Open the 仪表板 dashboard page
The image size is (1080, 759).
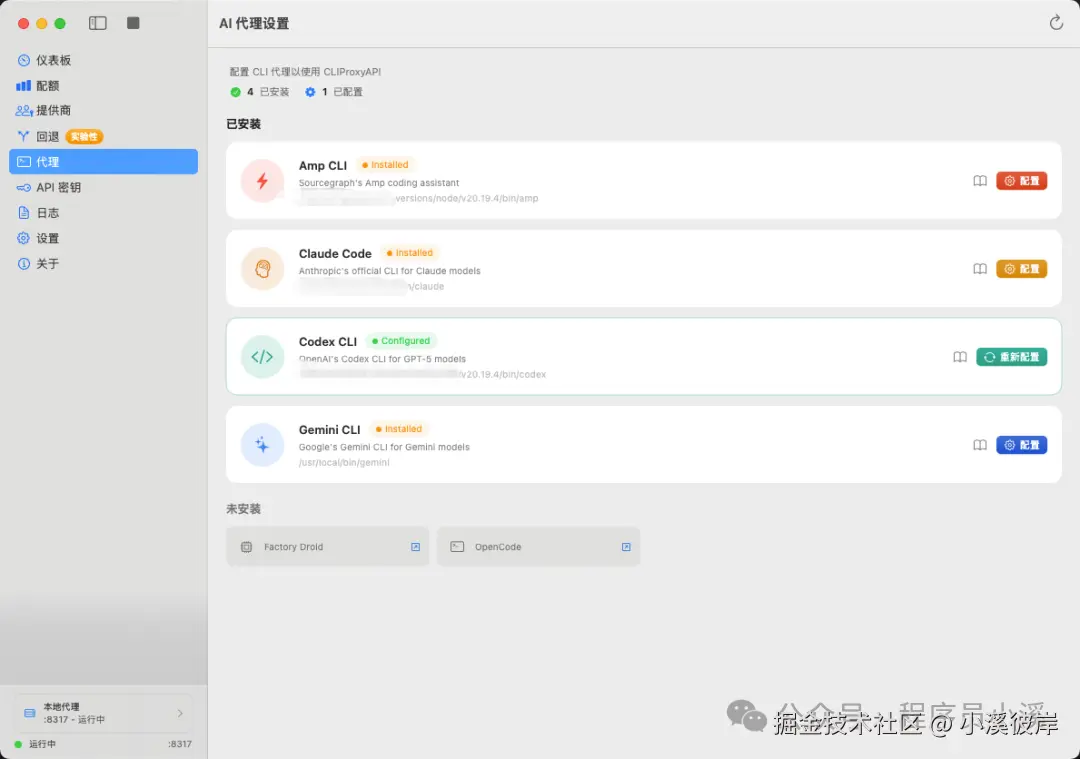click(103, 60)
